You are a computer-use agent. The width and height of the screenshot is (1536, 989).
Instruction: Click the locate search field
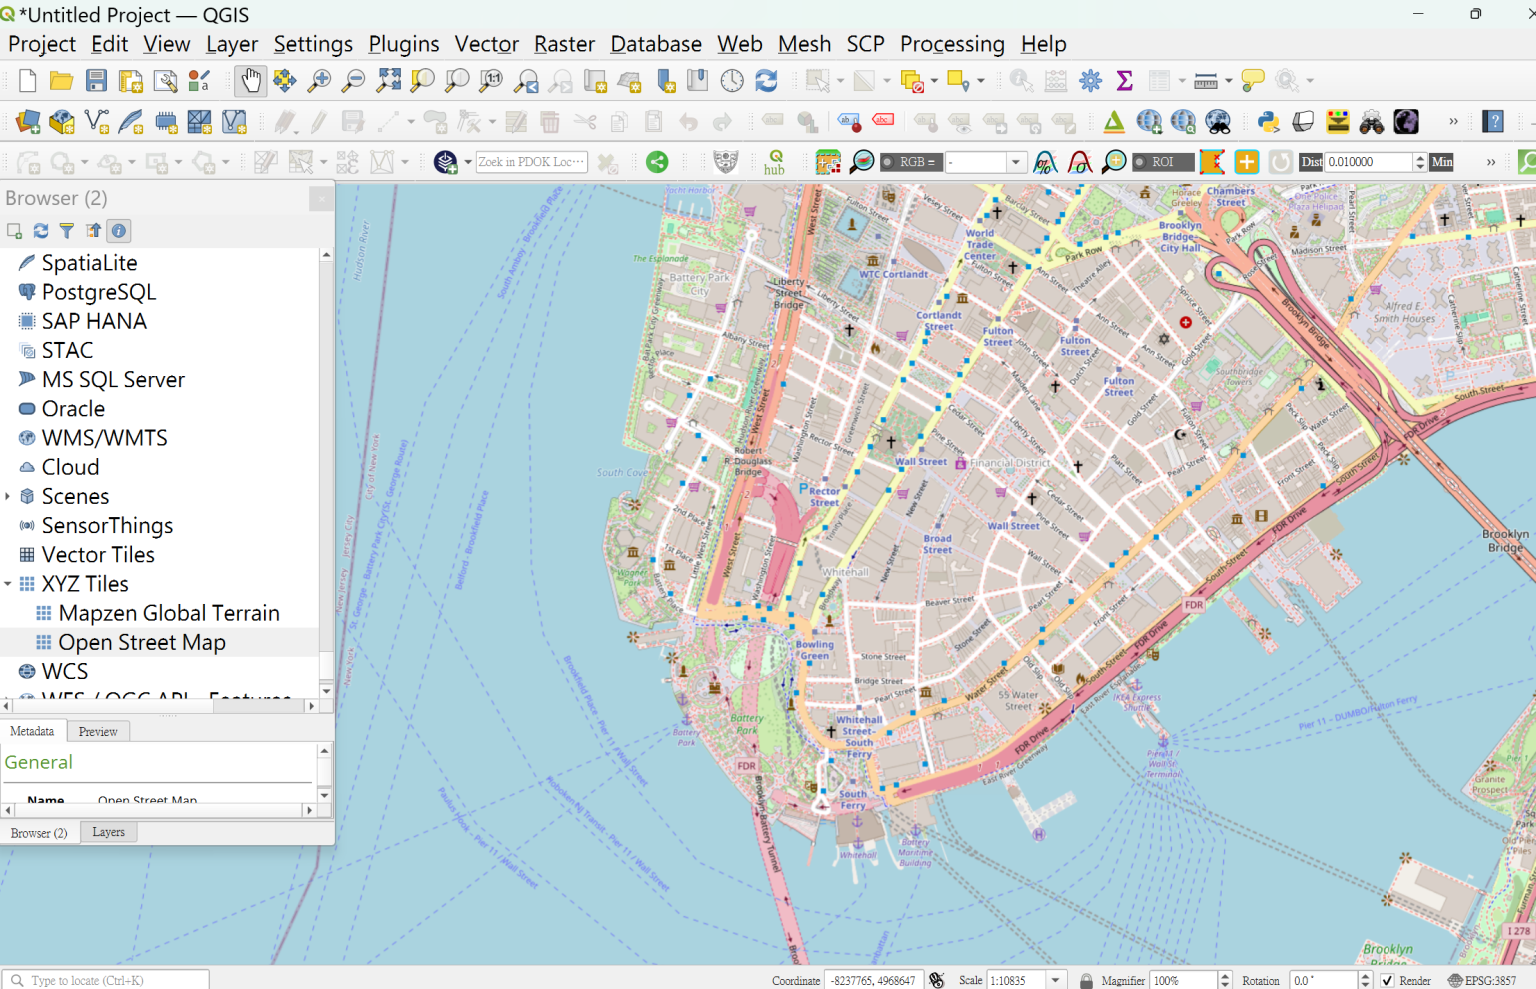[x=105, y=980]
